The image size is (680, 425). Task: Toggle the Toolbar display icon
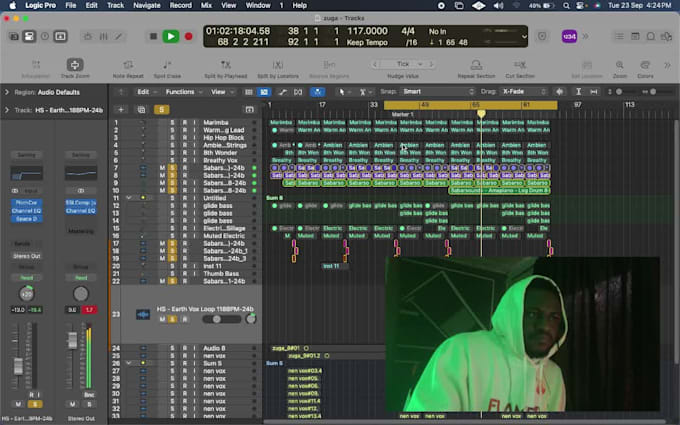(x=60, y=36)
